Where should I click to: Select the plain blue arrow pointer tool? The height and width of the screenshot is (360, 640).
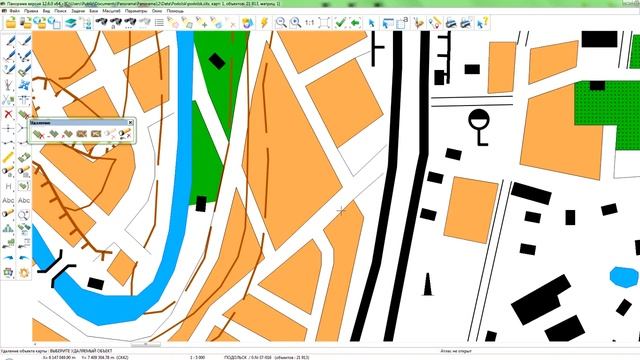371,23
